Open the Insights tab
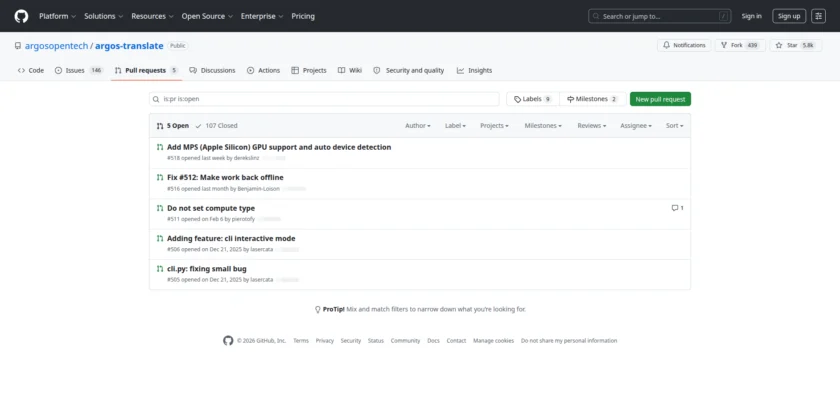This screenshot has width=840, height=405. pos(475,70)
